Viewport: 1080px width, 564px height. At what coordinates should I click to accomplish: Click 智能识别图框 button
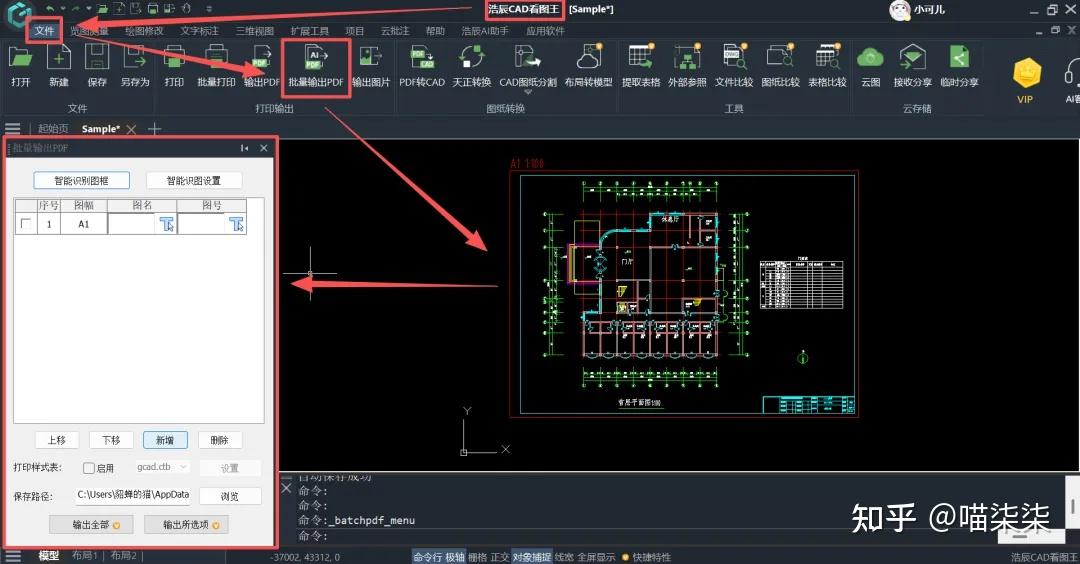coord(81,180)
